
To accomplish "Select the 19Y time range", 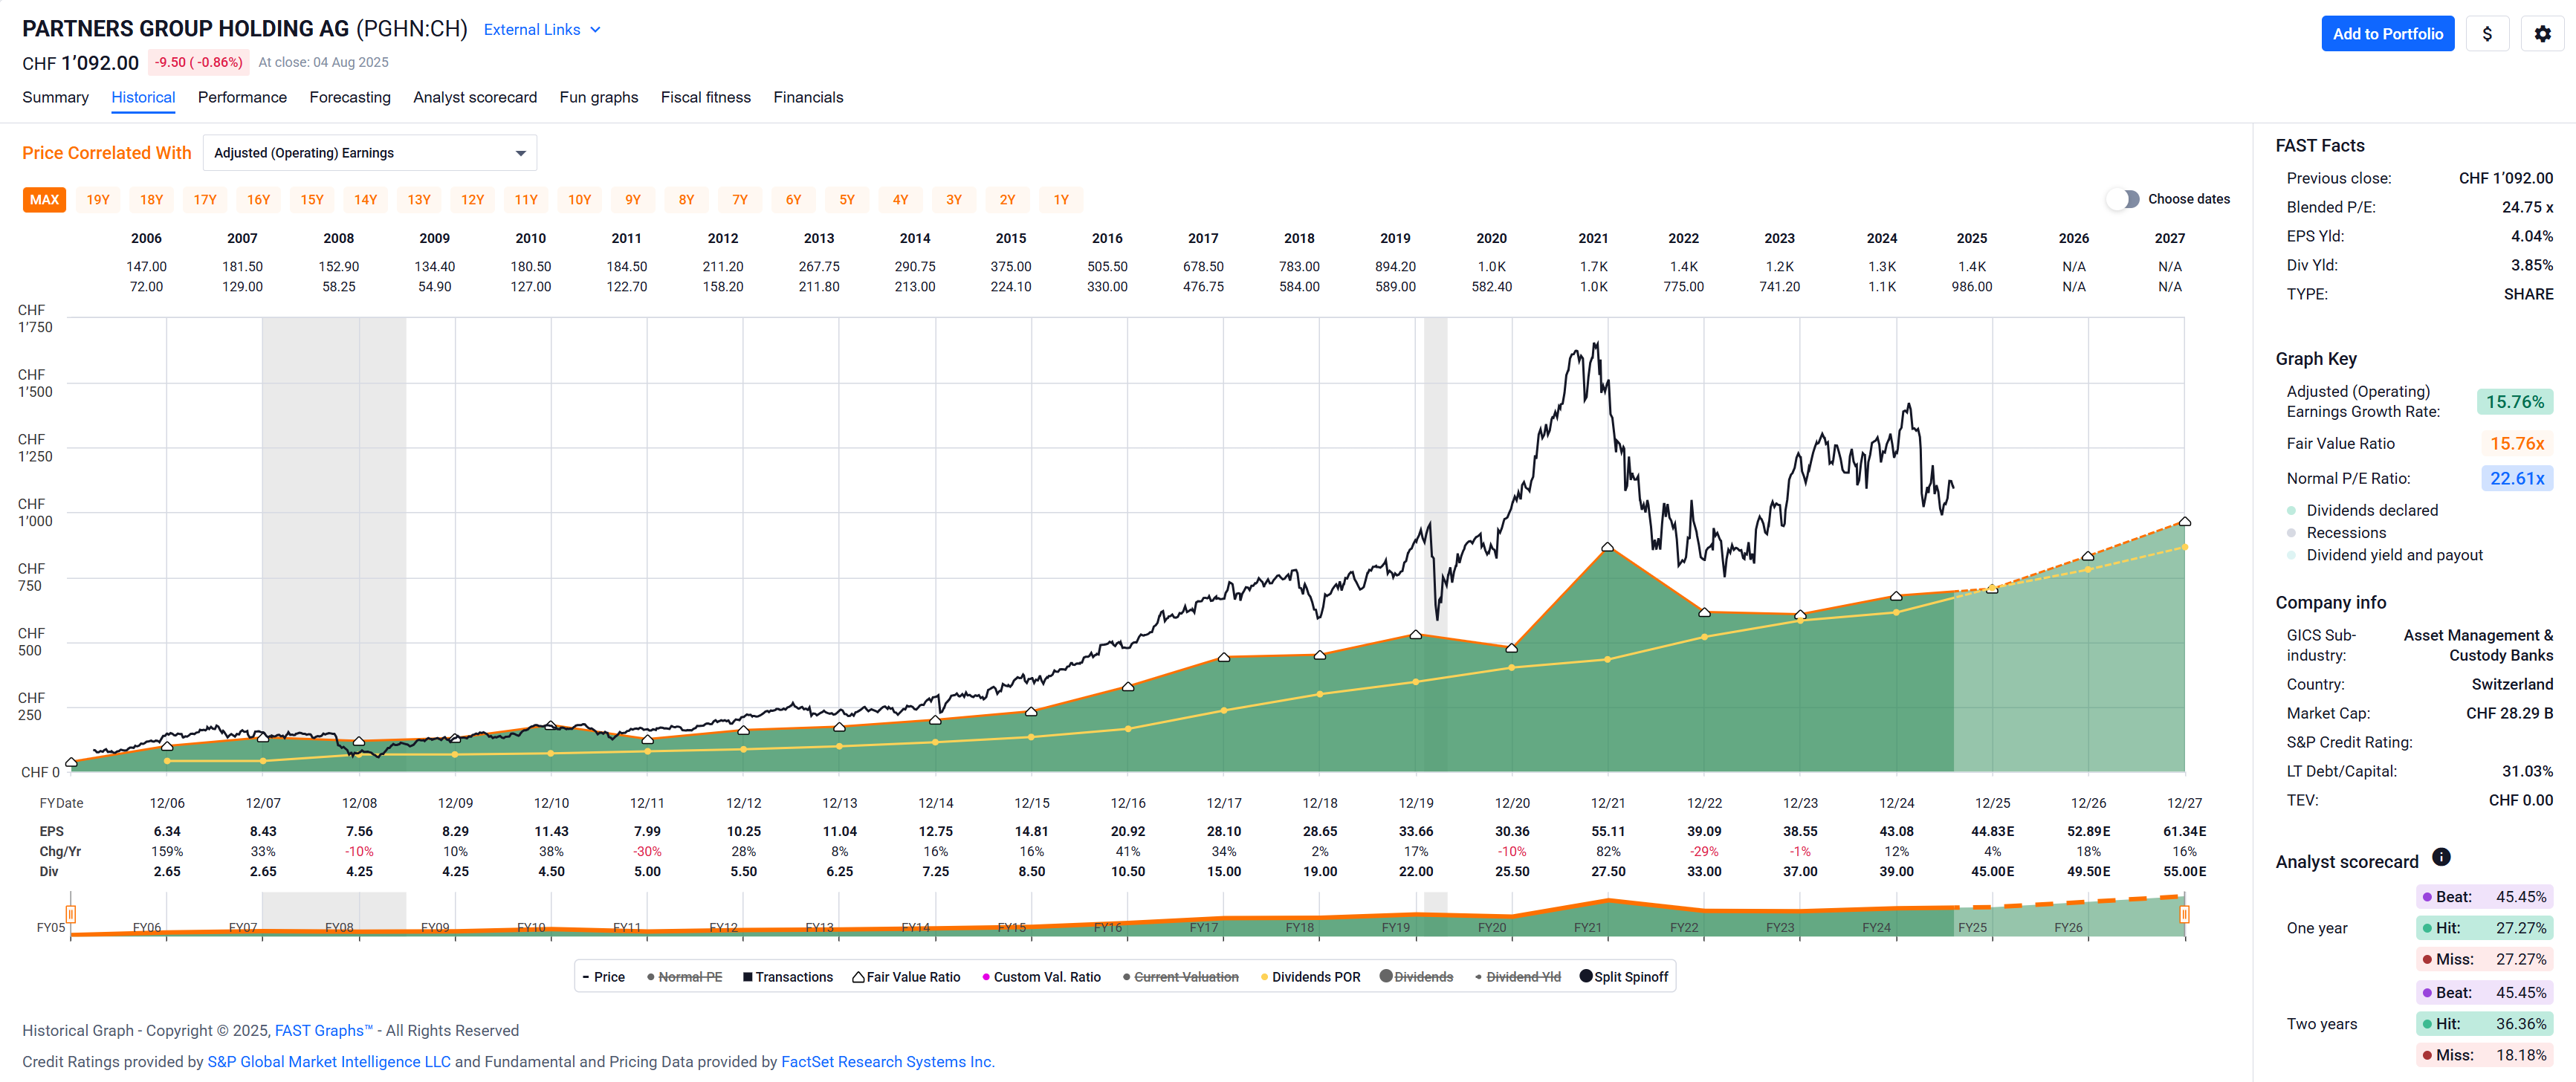I will coord(98,200).
